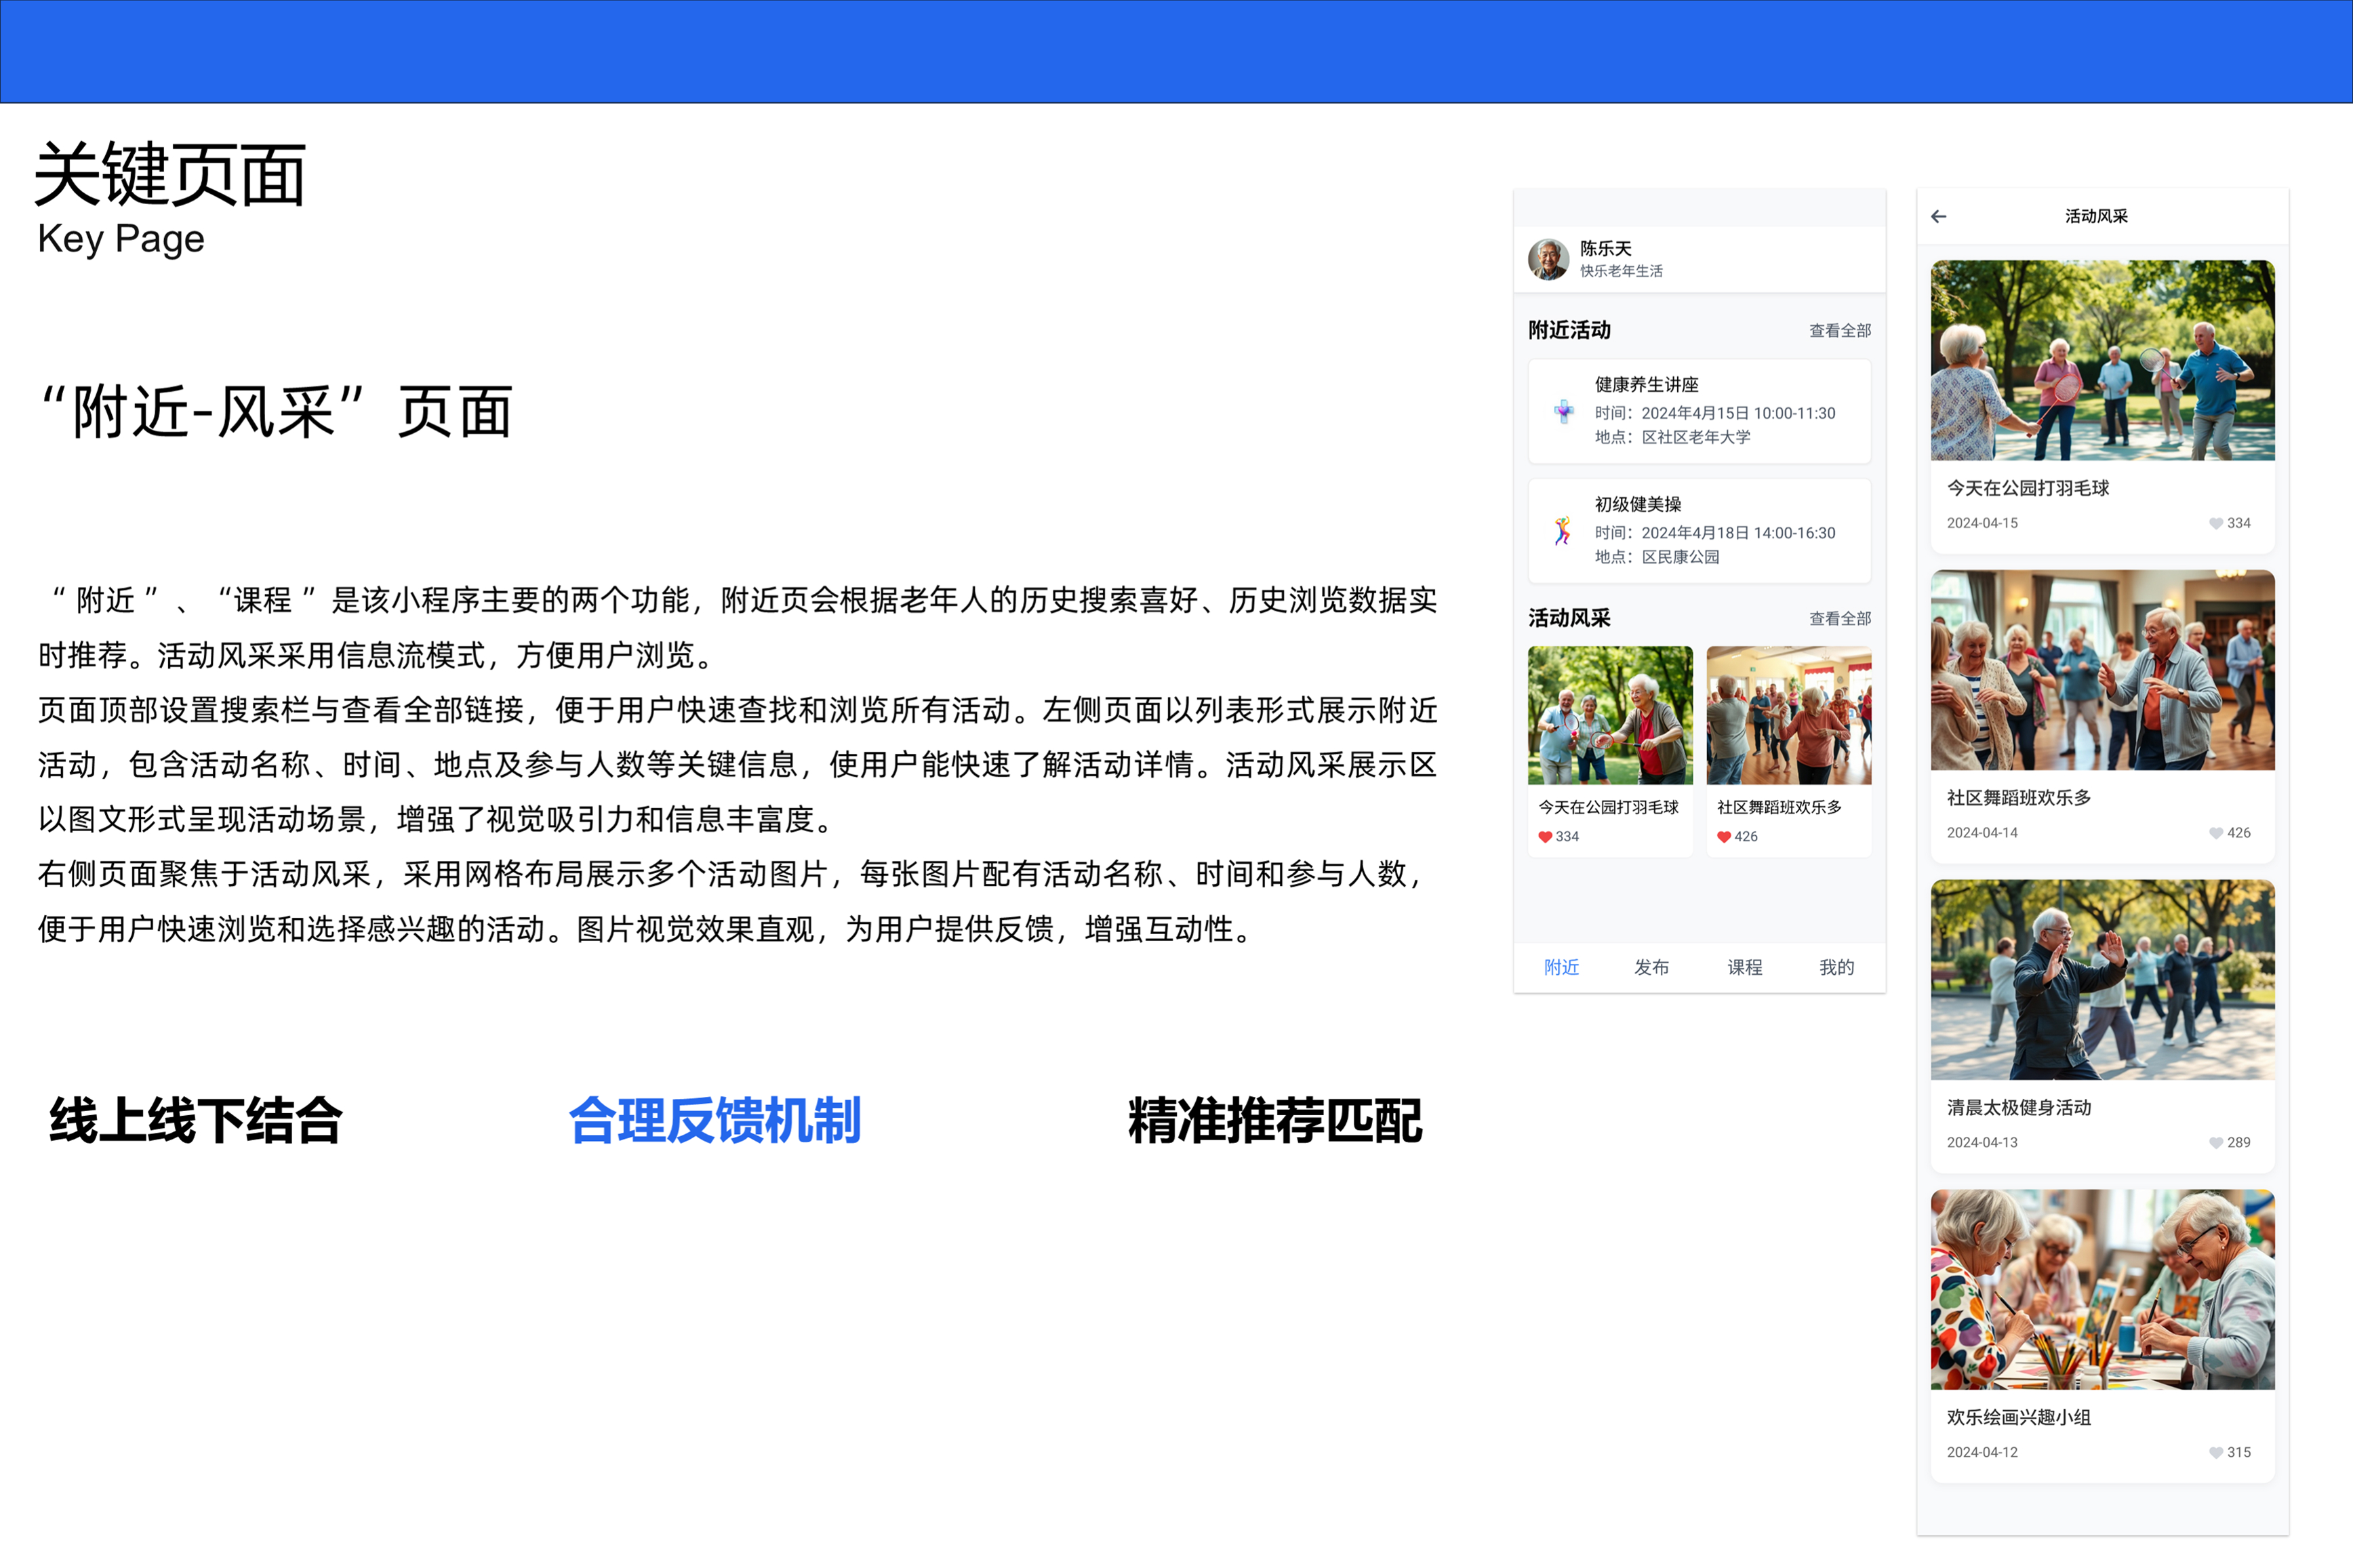
Task: Tap the gray heart beside 289
Action: 2215,1142
